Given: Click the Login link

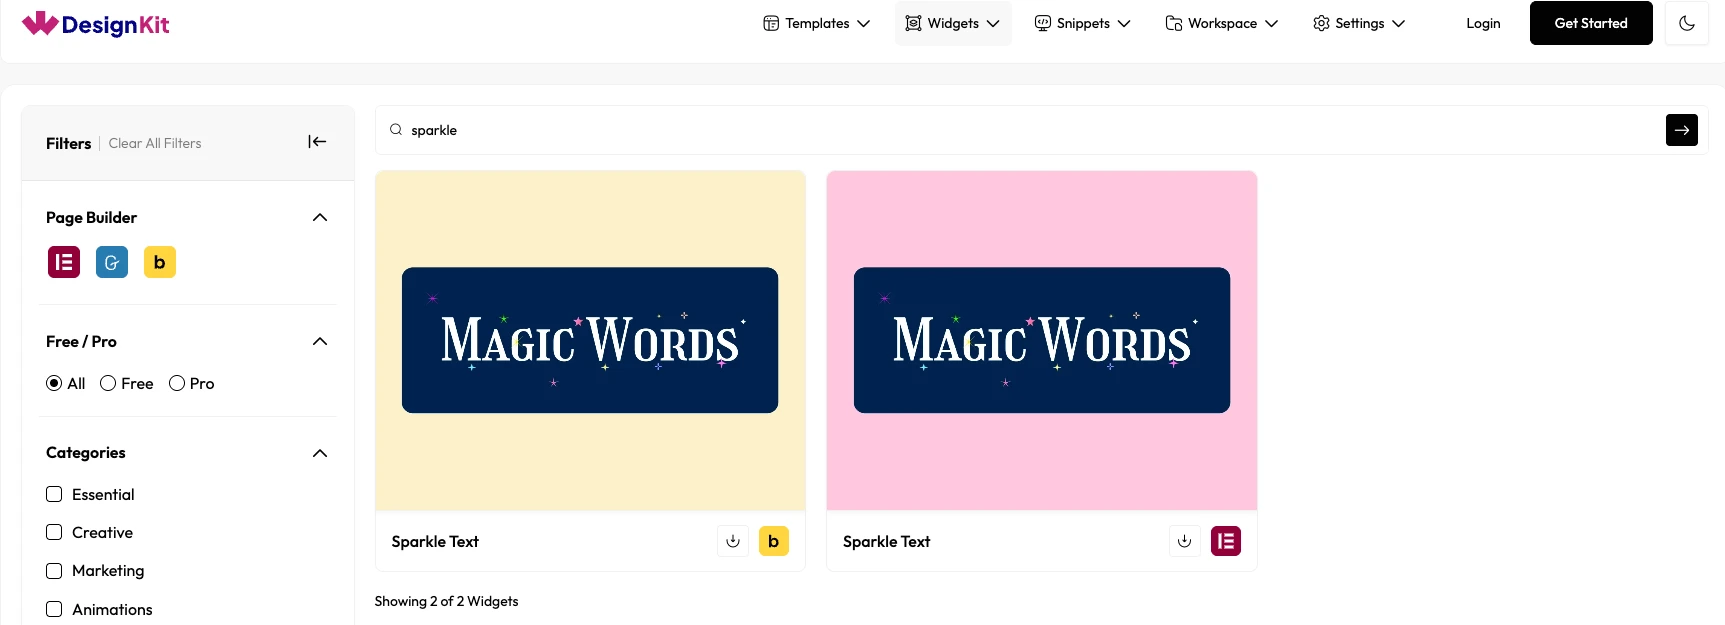Looking at the screenshot, I should click(1483, 23).
